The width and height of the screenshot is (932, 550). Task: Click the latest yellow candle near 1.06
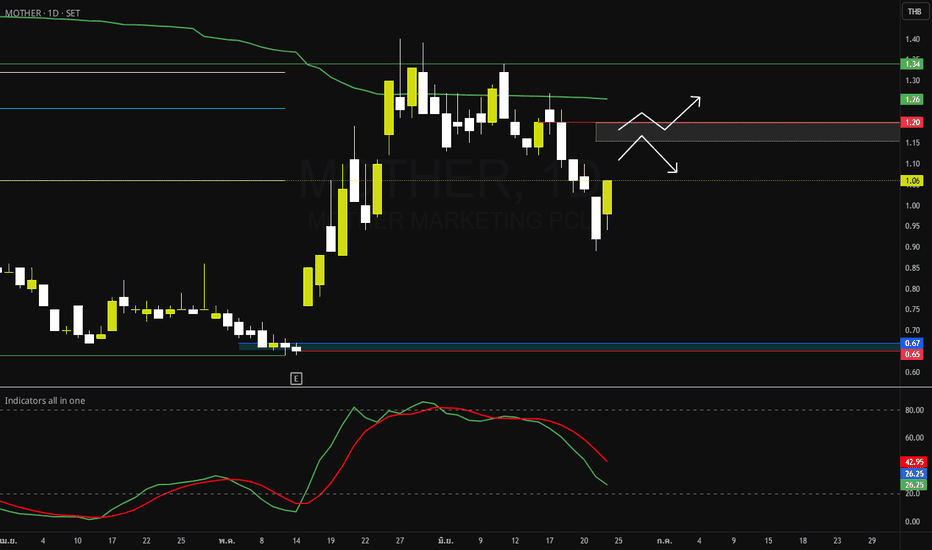607,197
